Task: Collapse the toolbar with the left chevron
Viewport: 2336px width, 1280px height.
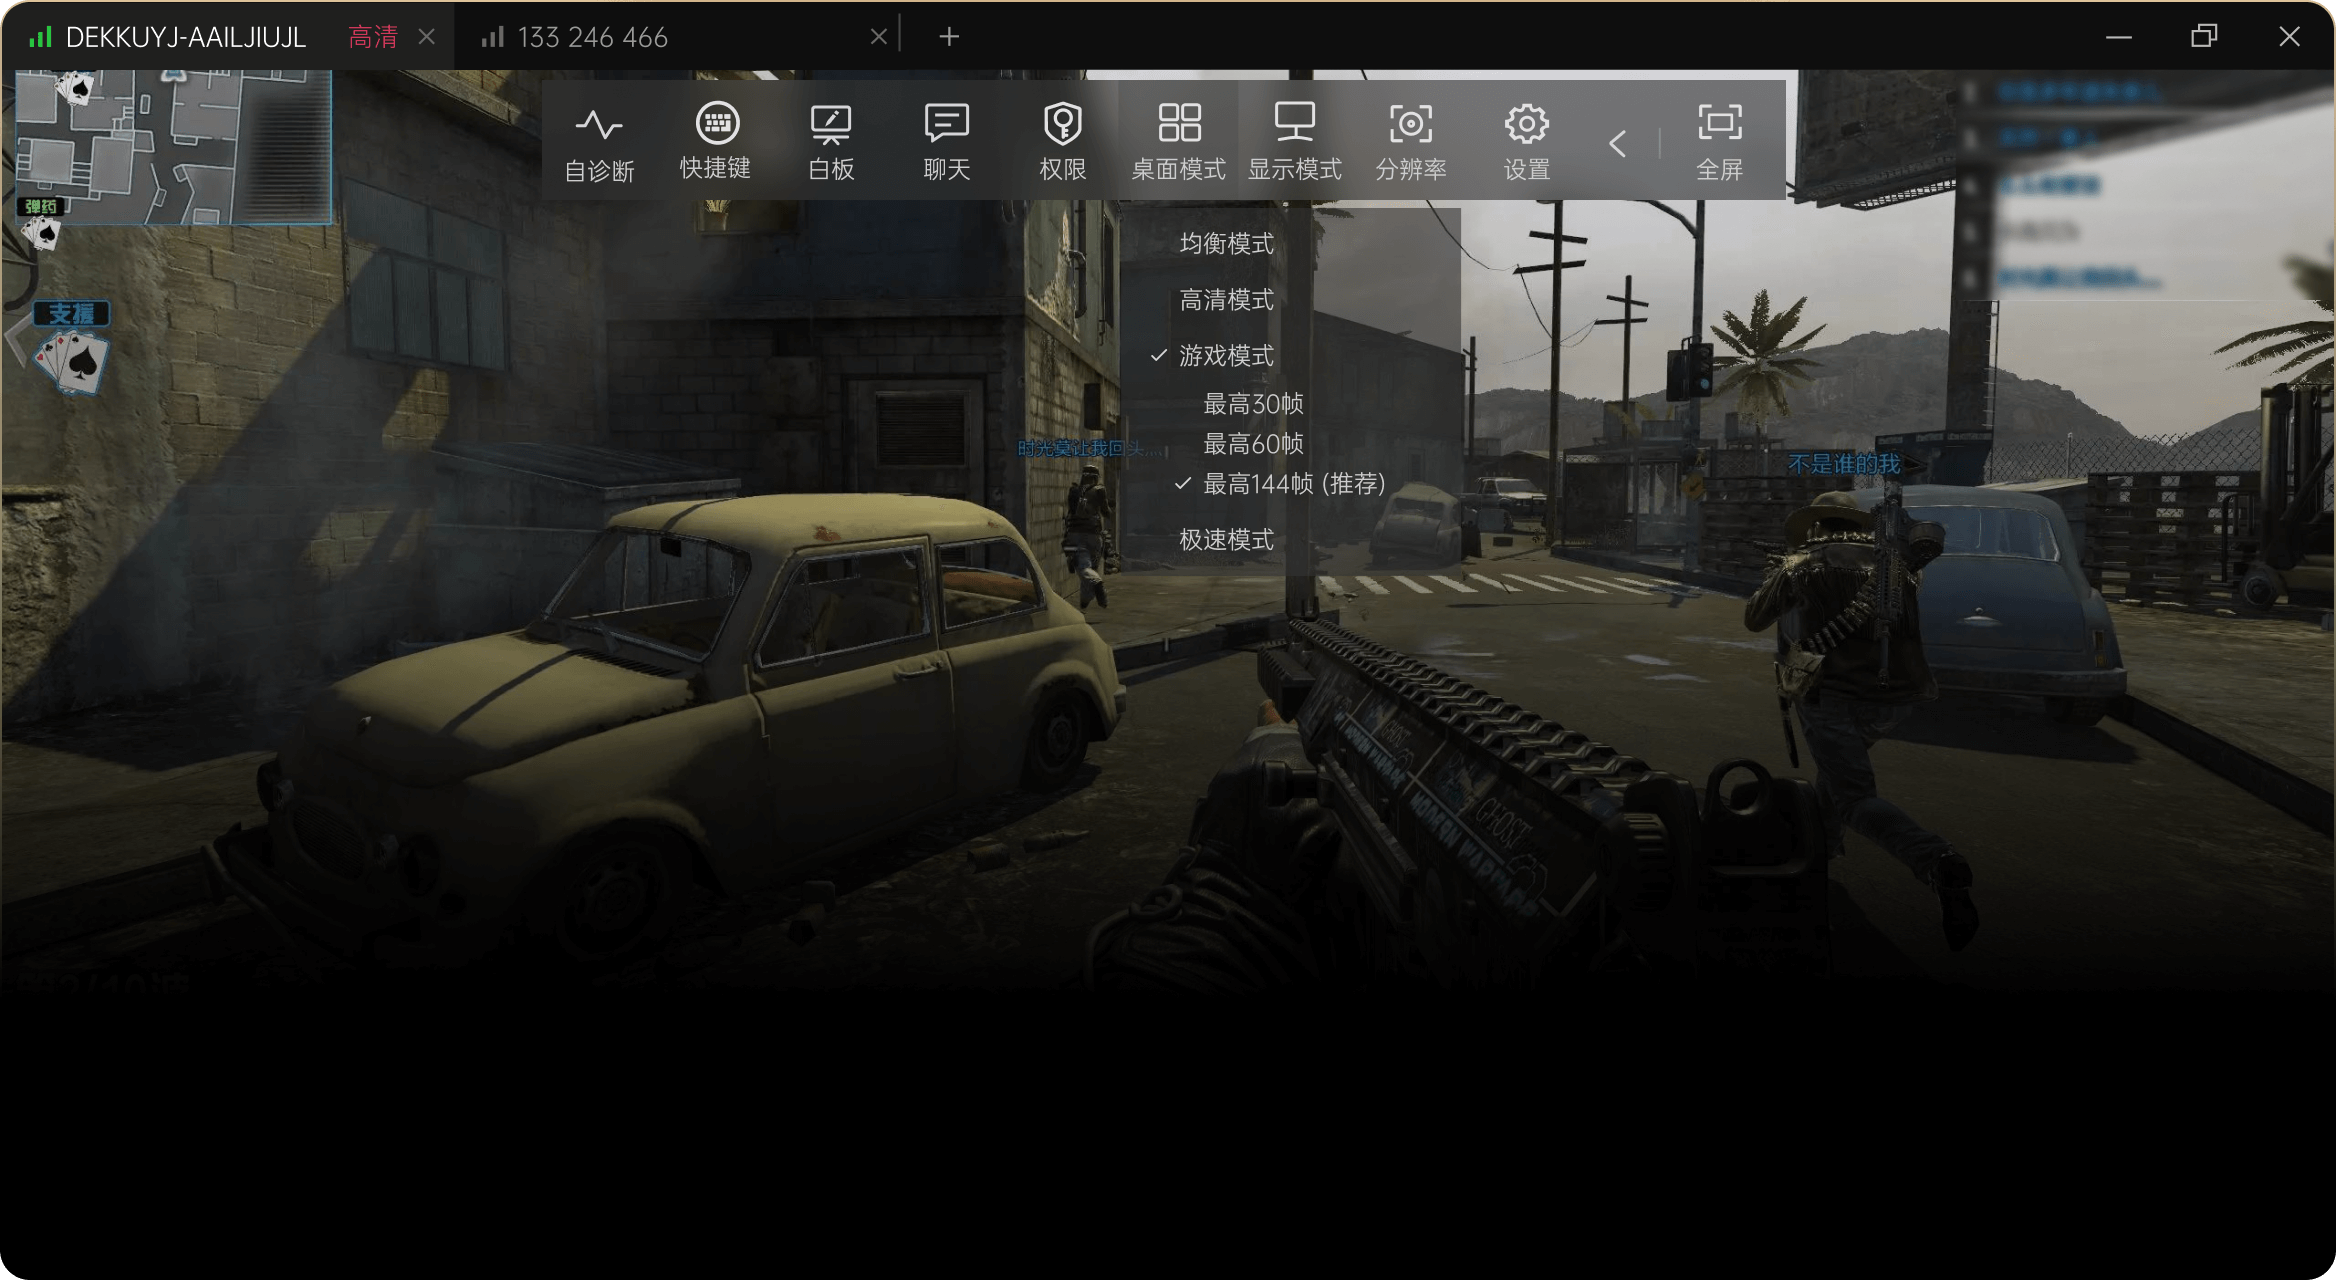Action: (1617, 144)
